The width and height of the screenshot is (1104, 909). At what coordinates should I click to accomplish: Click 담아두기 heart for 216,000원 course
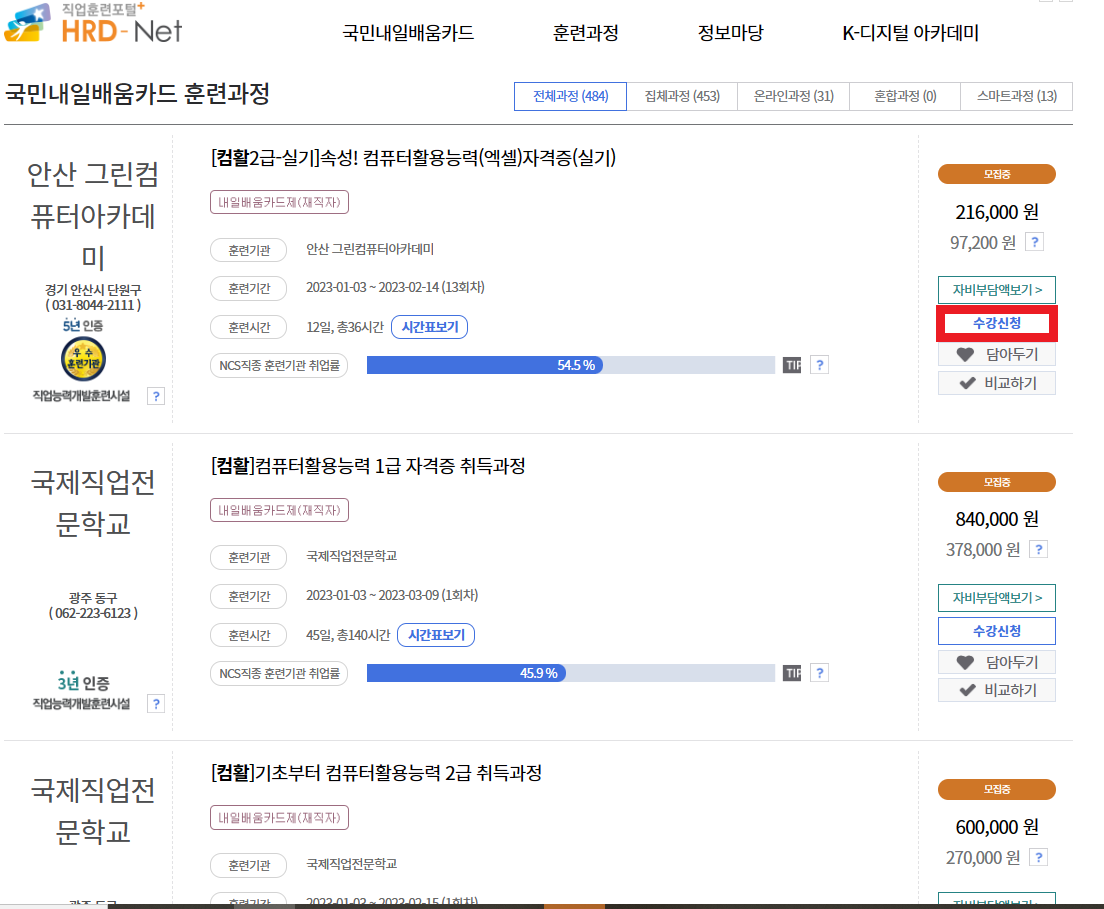[x=996, y=354]
